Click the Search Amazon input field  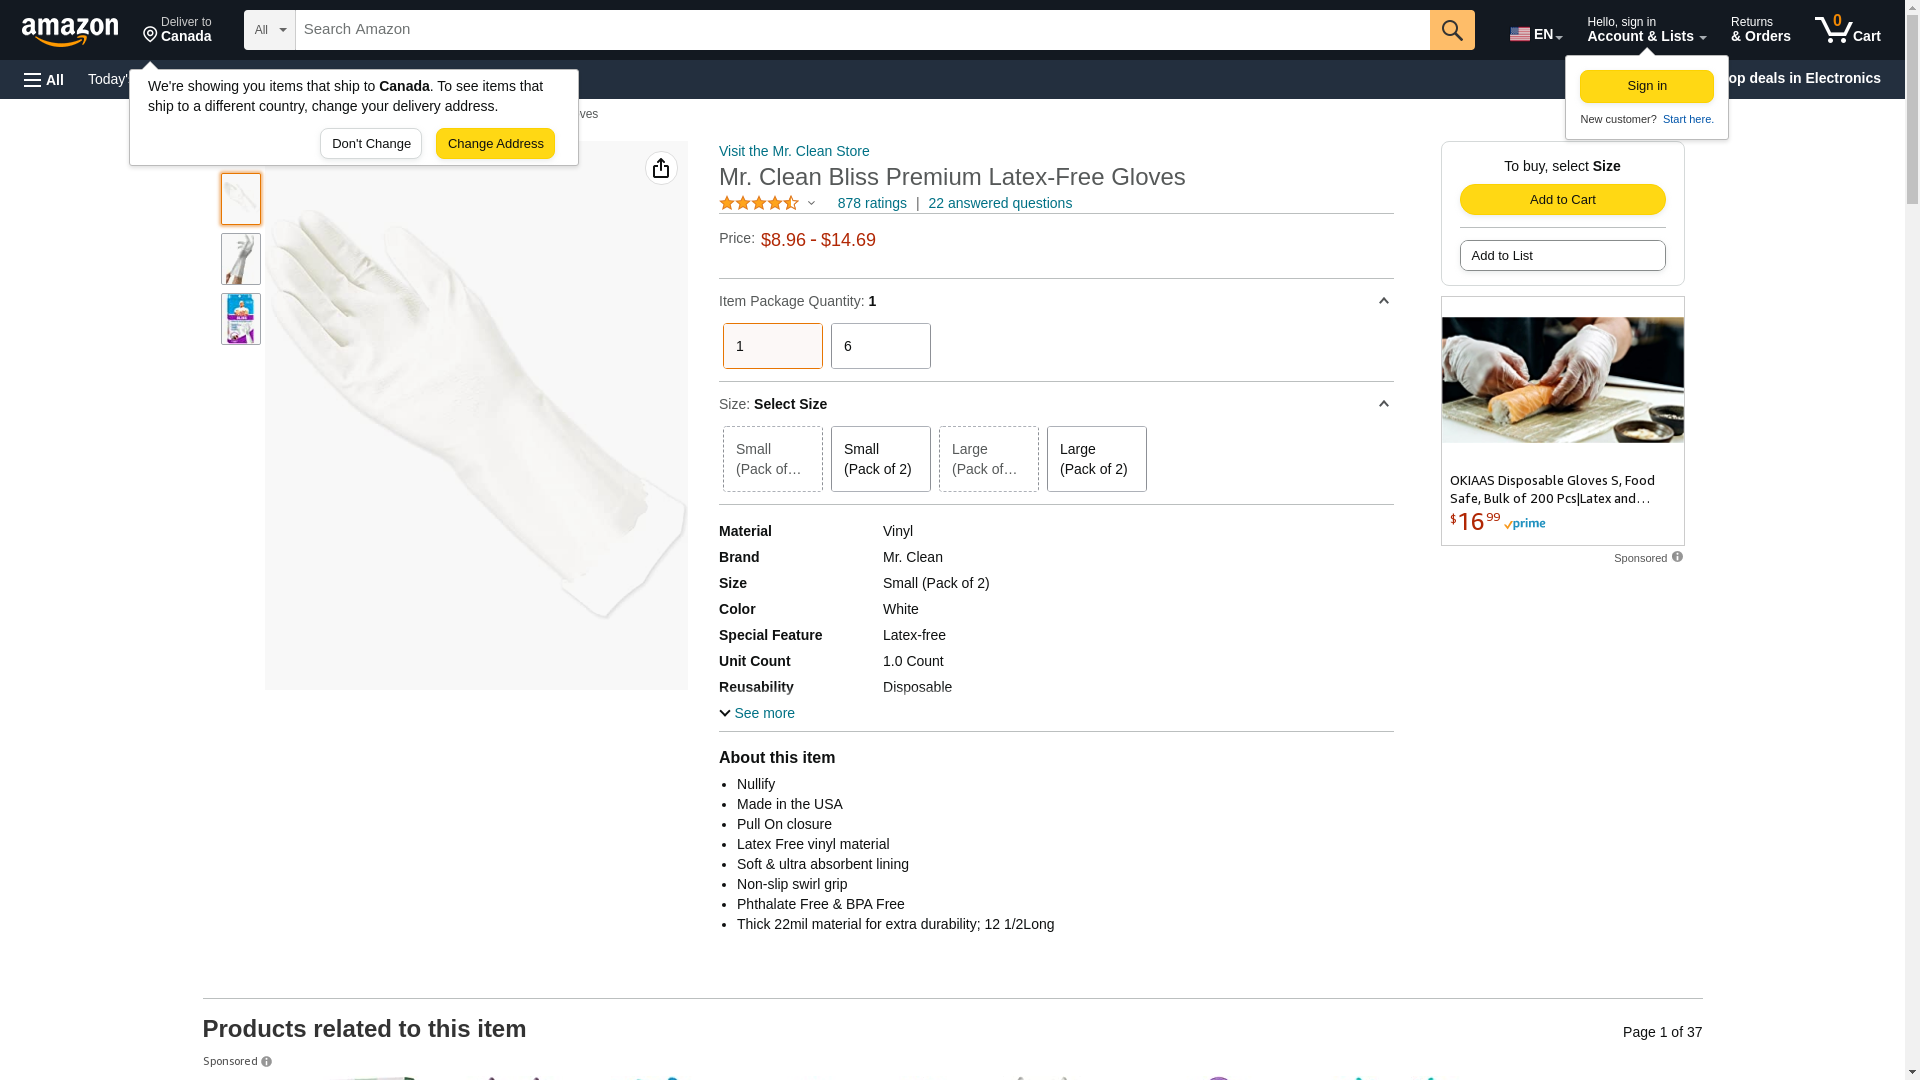tap(862, 30)
